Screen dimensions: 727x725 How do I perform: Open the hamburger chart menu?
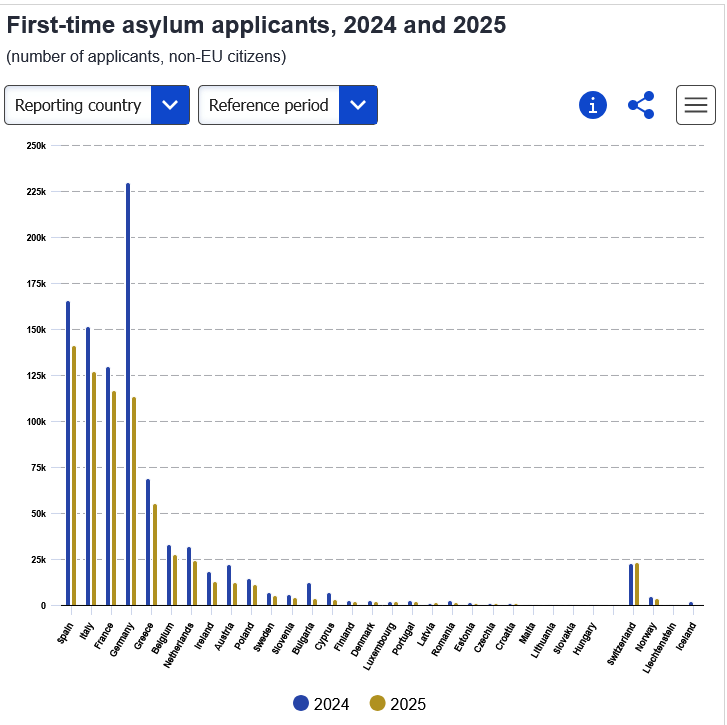695,105
